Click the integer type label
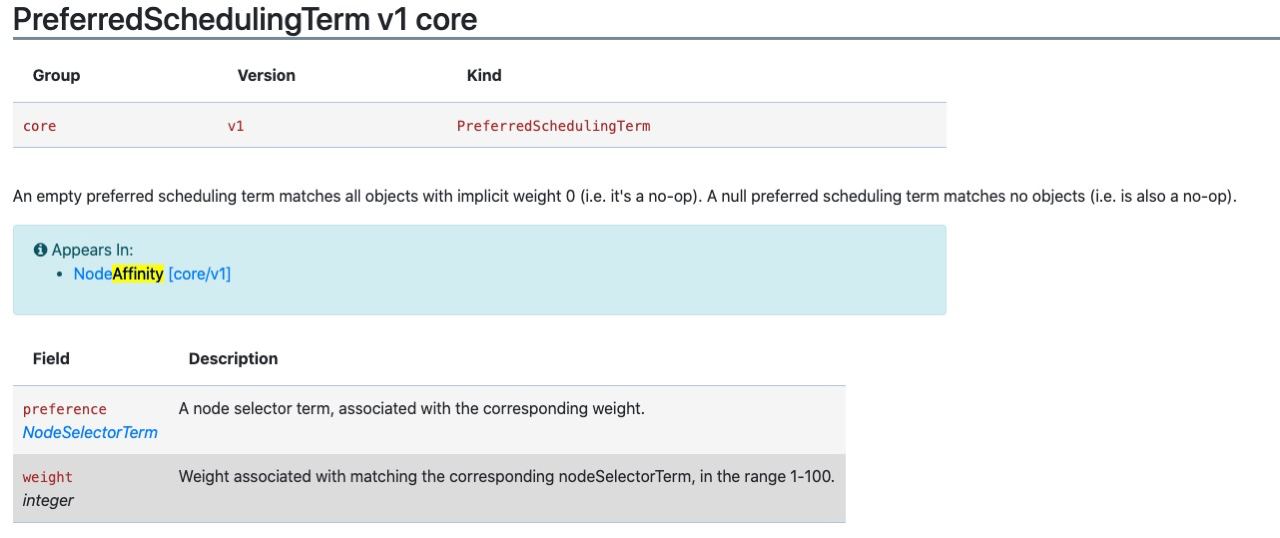The width and height of the screenshot is (1280, 538). 48,501
